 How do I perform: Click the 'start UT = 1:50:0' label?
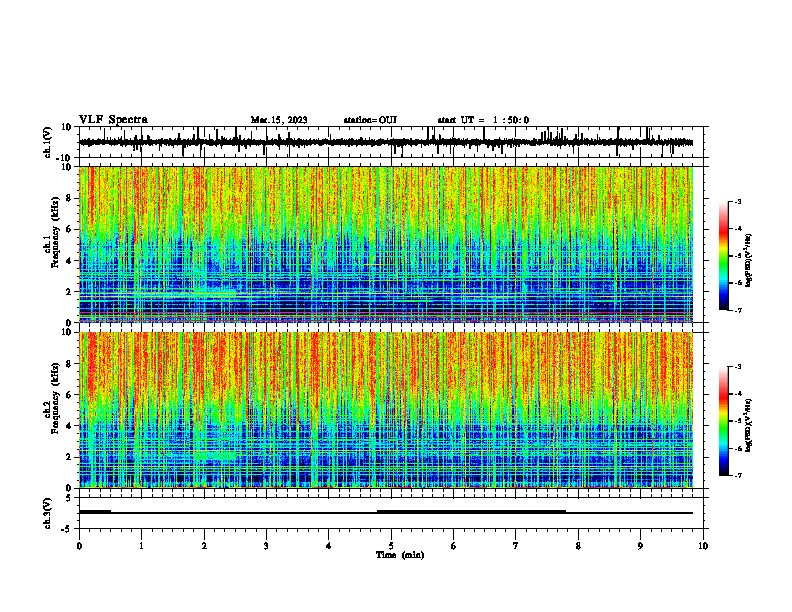tap(483, 120)
